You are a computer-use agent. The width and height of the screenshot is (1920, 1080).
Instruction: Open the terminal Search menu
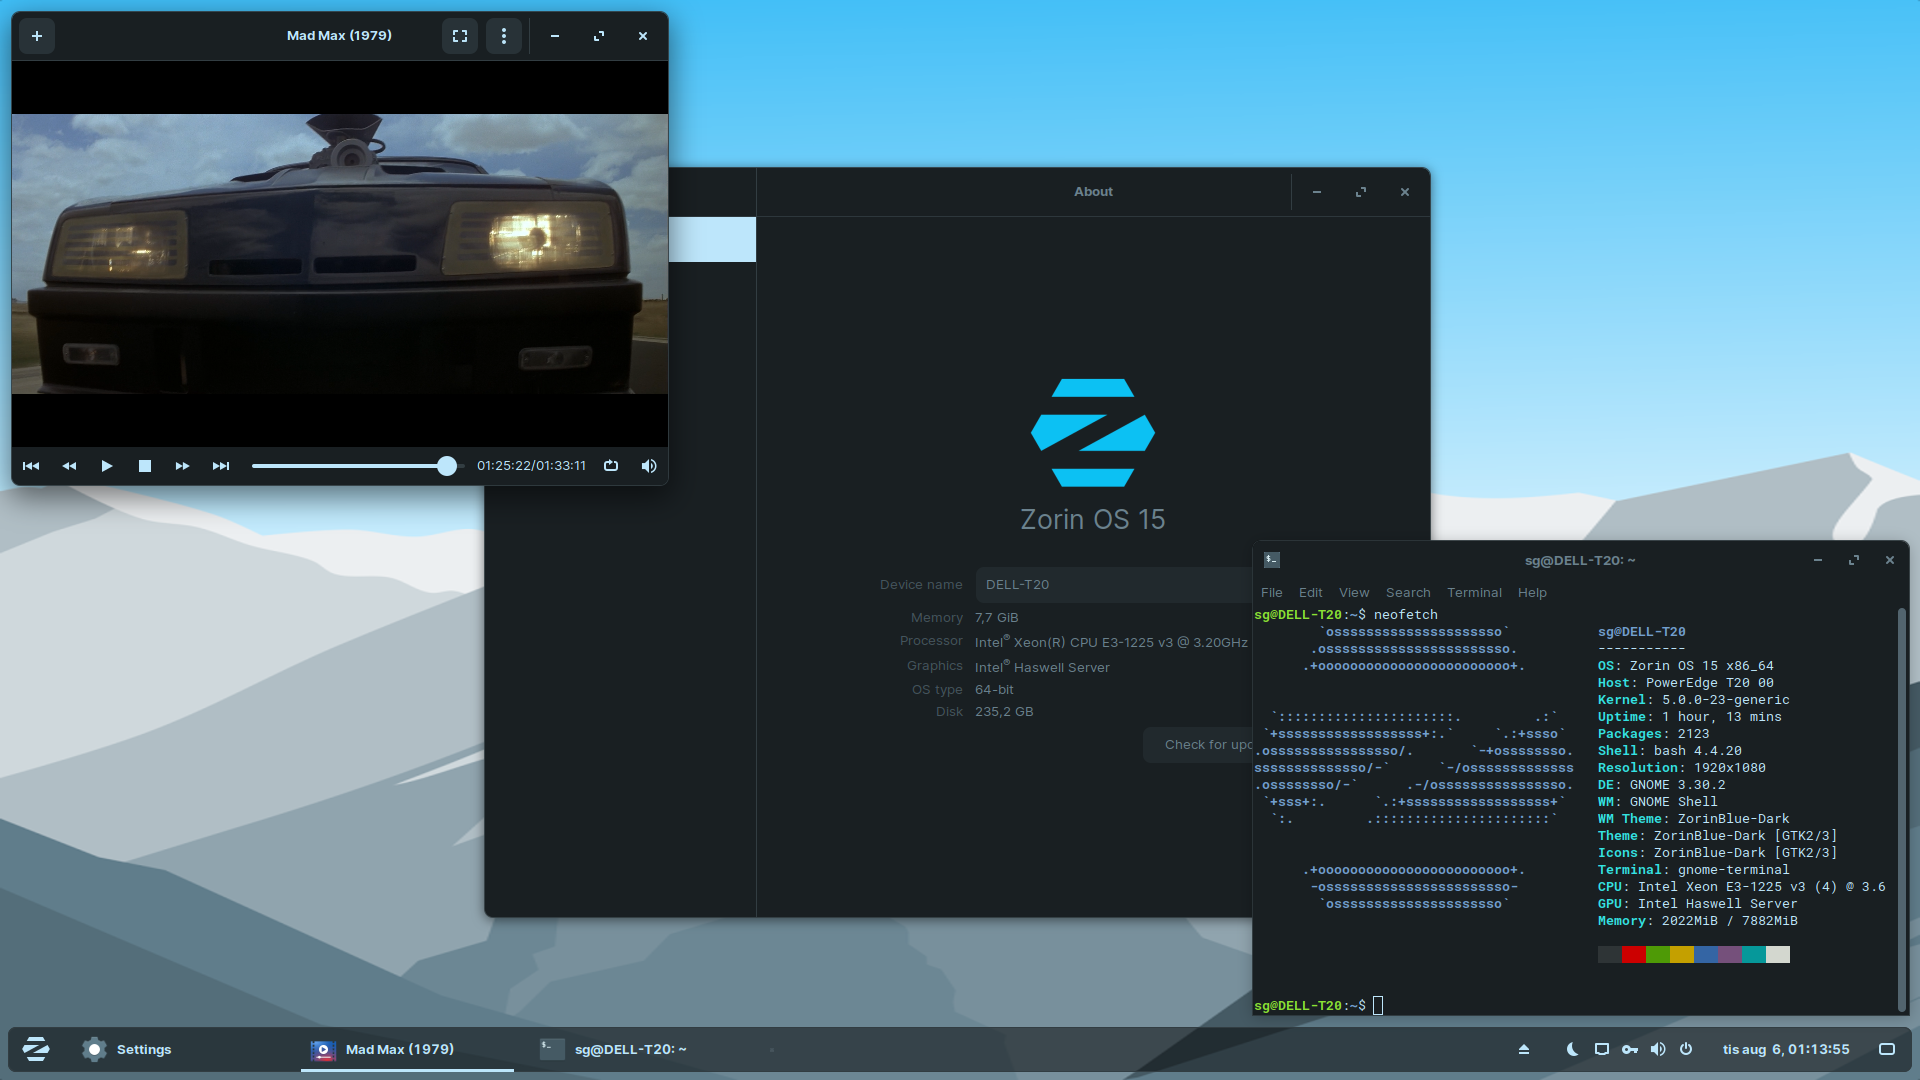(1407, 593)
